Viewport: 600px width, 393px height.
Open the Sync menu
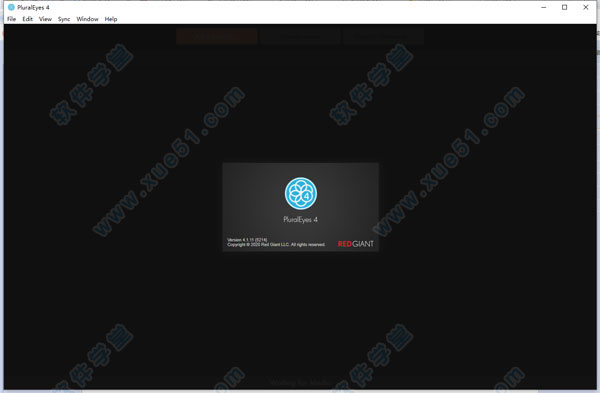coord(64,19)
